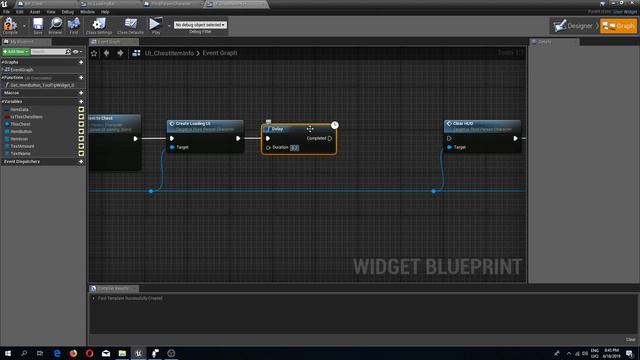Screen dimensions: 640x360
Task: Toggle visibility eye for ThisChest variable
Action: (x=81, y=124)
